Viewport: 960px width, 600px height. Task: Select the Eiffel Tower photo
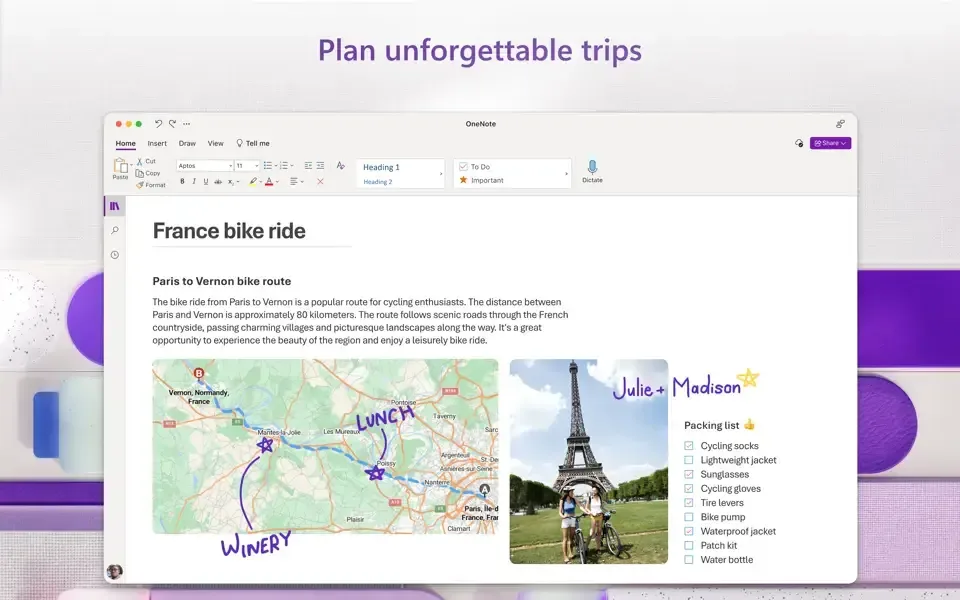588,461
